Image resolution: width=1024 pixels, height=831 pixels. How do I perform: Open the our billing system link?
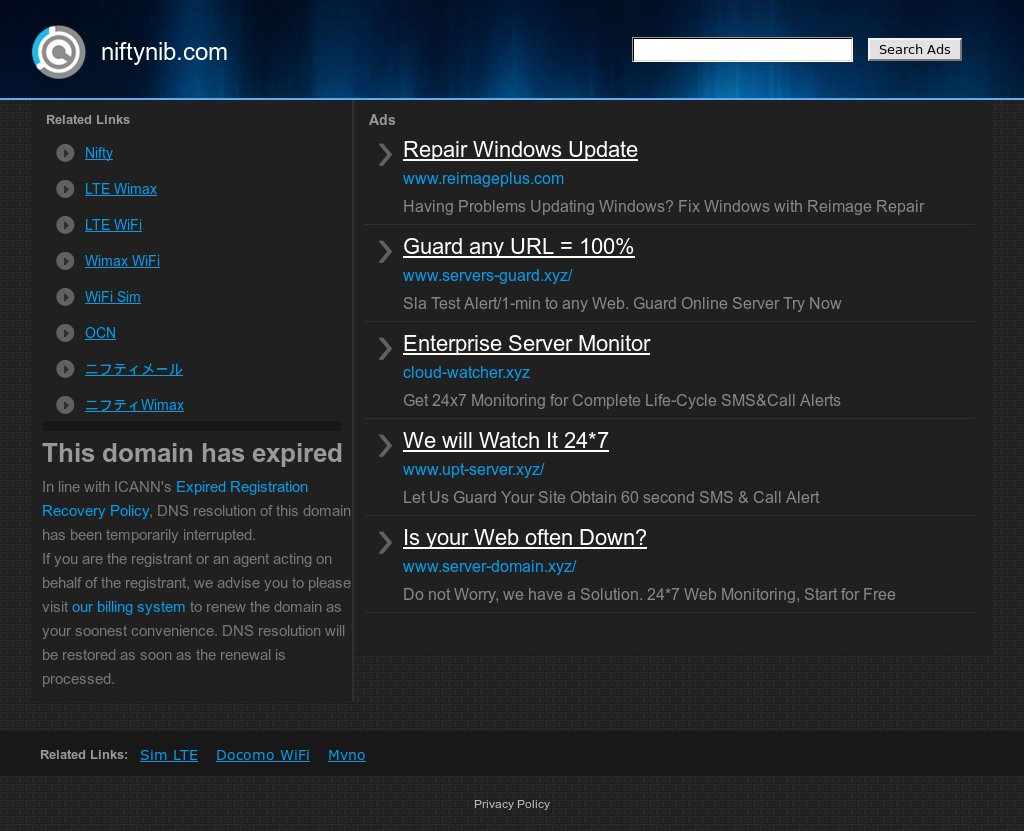129,607
